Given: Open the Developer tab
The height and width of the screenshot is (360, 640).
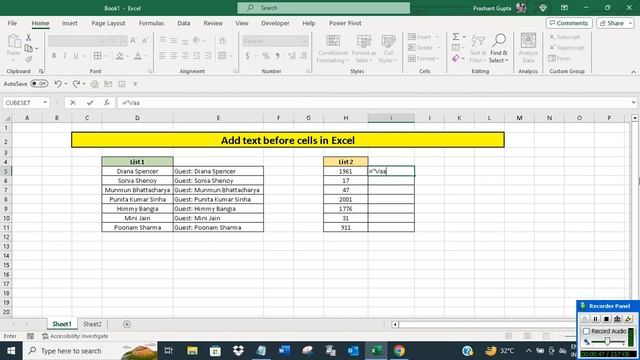Looking at the screenshot, I should coord(275,23).
